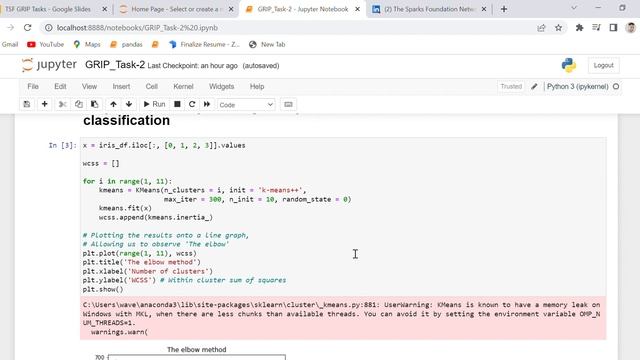640x360 pixels.
Task: Open the Finalize Resume bookmark
Action: click(204, 44)
